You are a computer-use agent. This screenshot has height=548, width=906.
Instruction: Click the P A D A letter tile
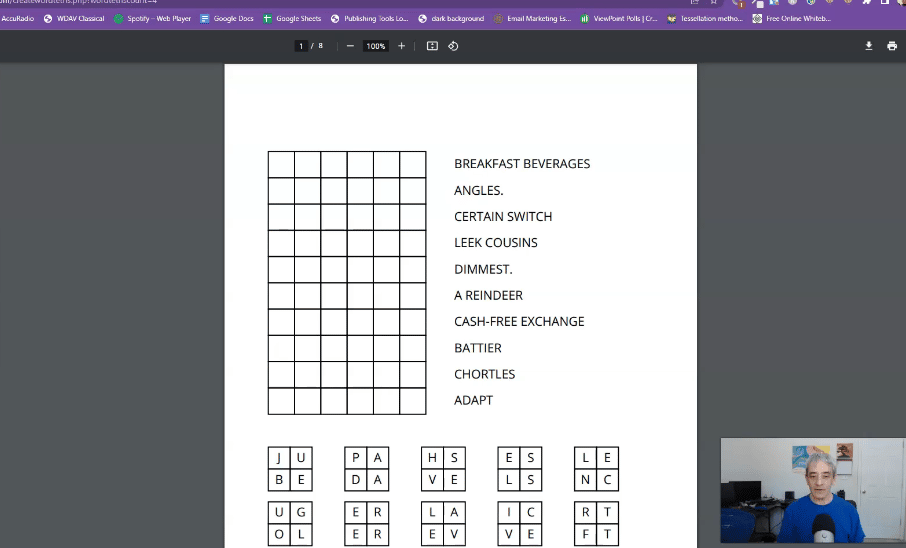[366, 469]
